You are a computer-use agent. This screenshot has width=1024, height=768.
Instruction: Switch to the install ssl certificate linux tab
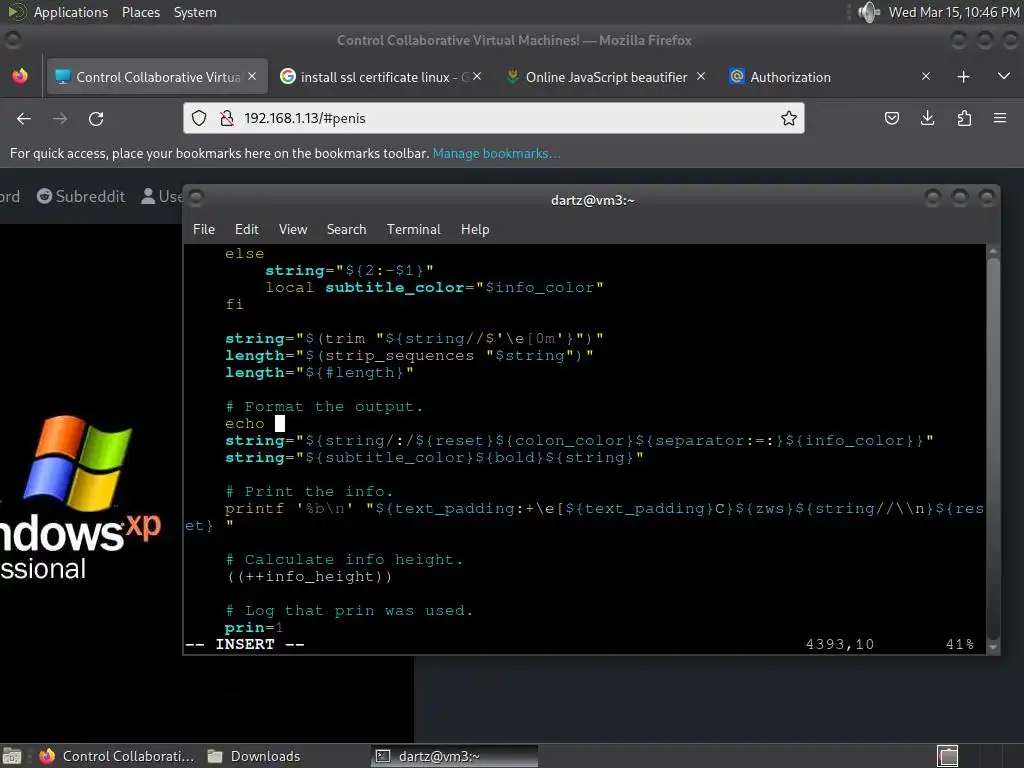click(x=382, y=77)
